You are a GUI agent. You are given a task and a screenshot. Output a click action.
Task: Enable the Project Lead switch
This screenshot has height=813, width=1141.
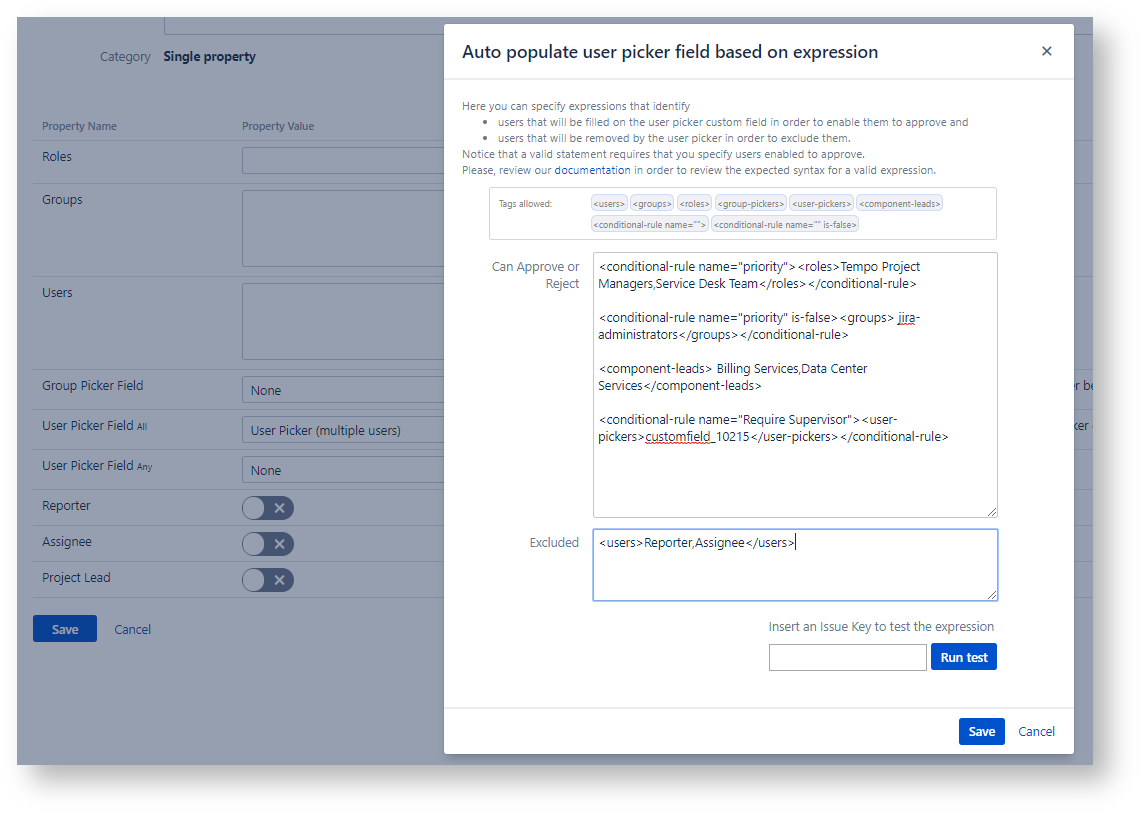pyautogui.click(x=268, y=580)
